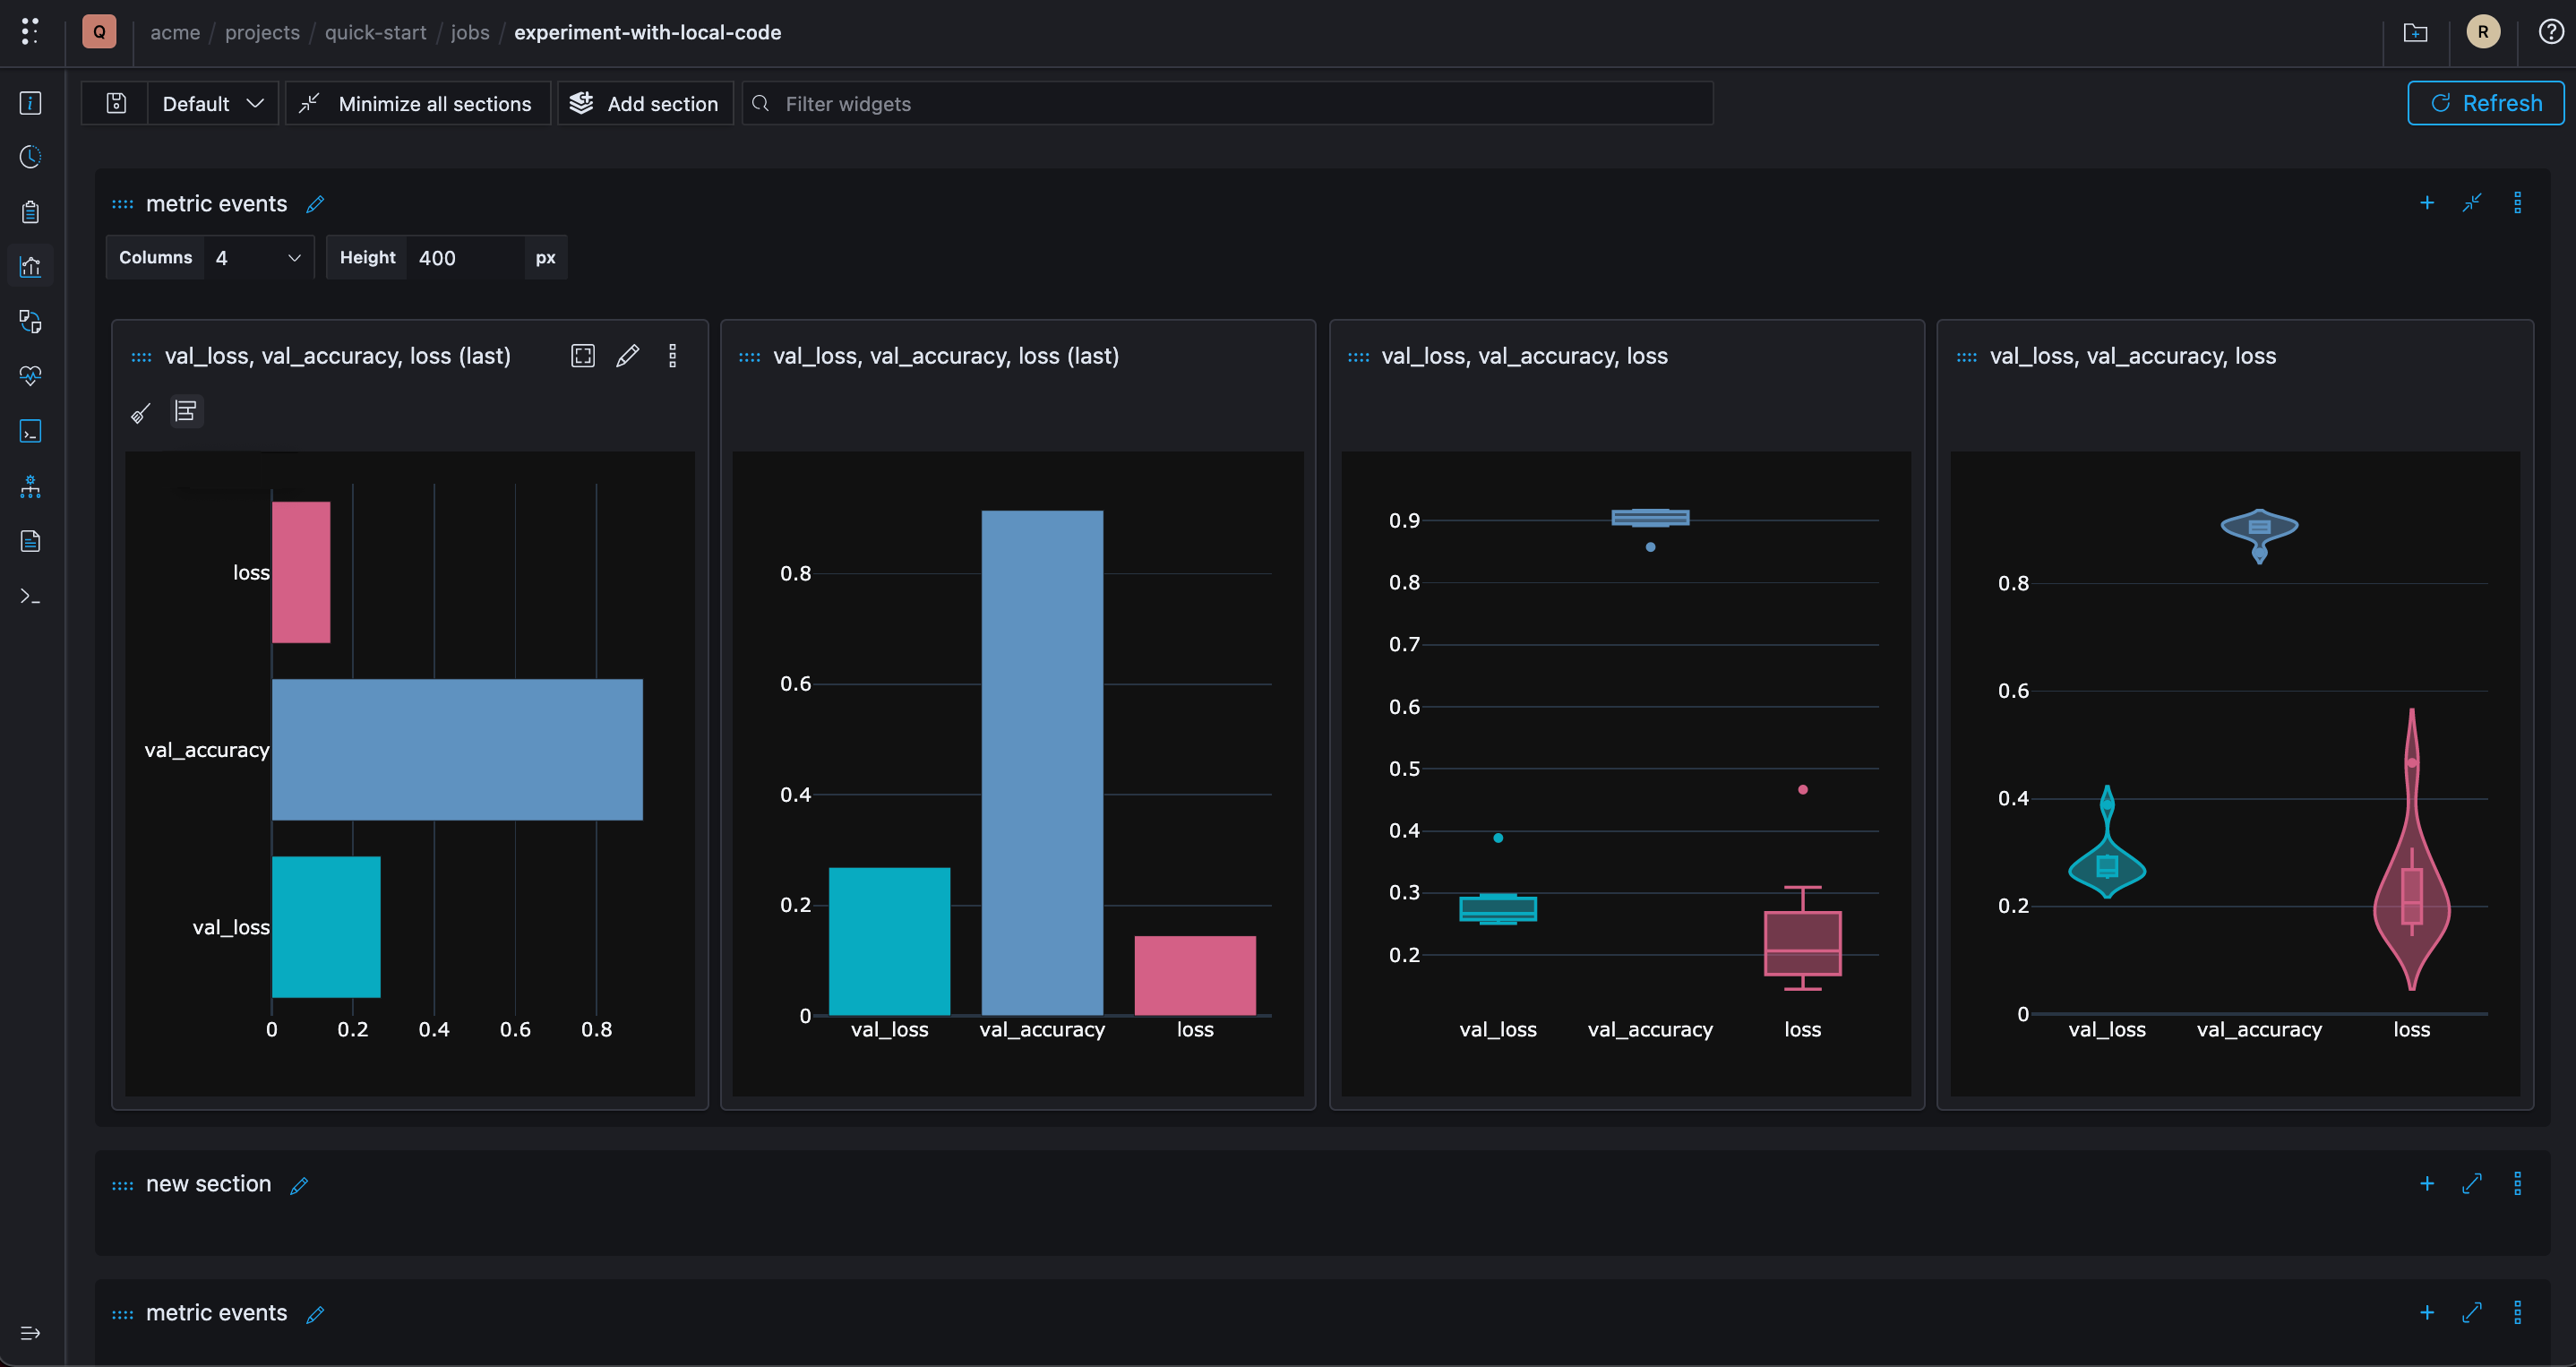The height and width of the screenshot is (1367, 2576).
Task: Click the Add section button
Action: [645, 103]
